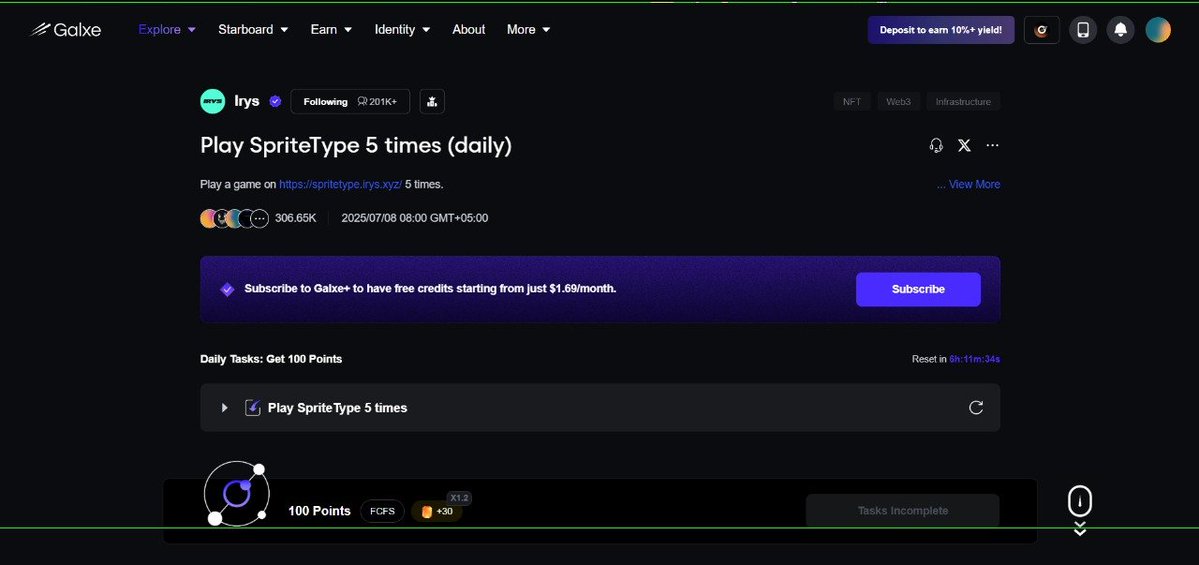Image resolution: width=1199 pixels, height=565 pixels.
Task: Click the SpriteType task type icon
Action: pos(253,408)
